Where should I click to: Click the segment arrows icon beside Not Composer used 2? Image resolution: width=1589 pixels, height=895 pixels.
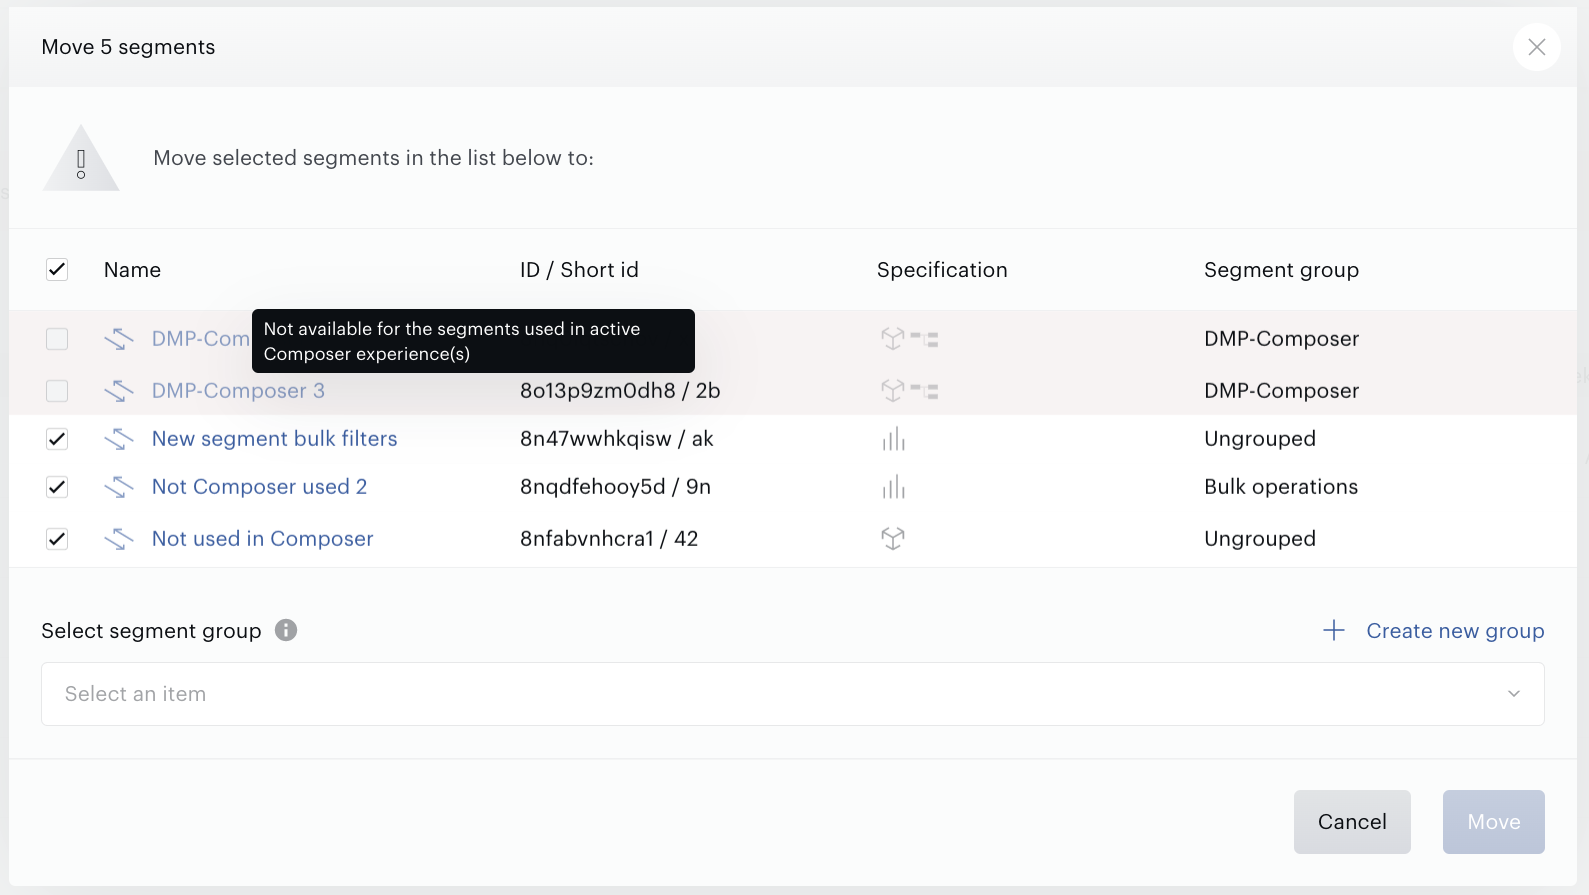[119, 487]
